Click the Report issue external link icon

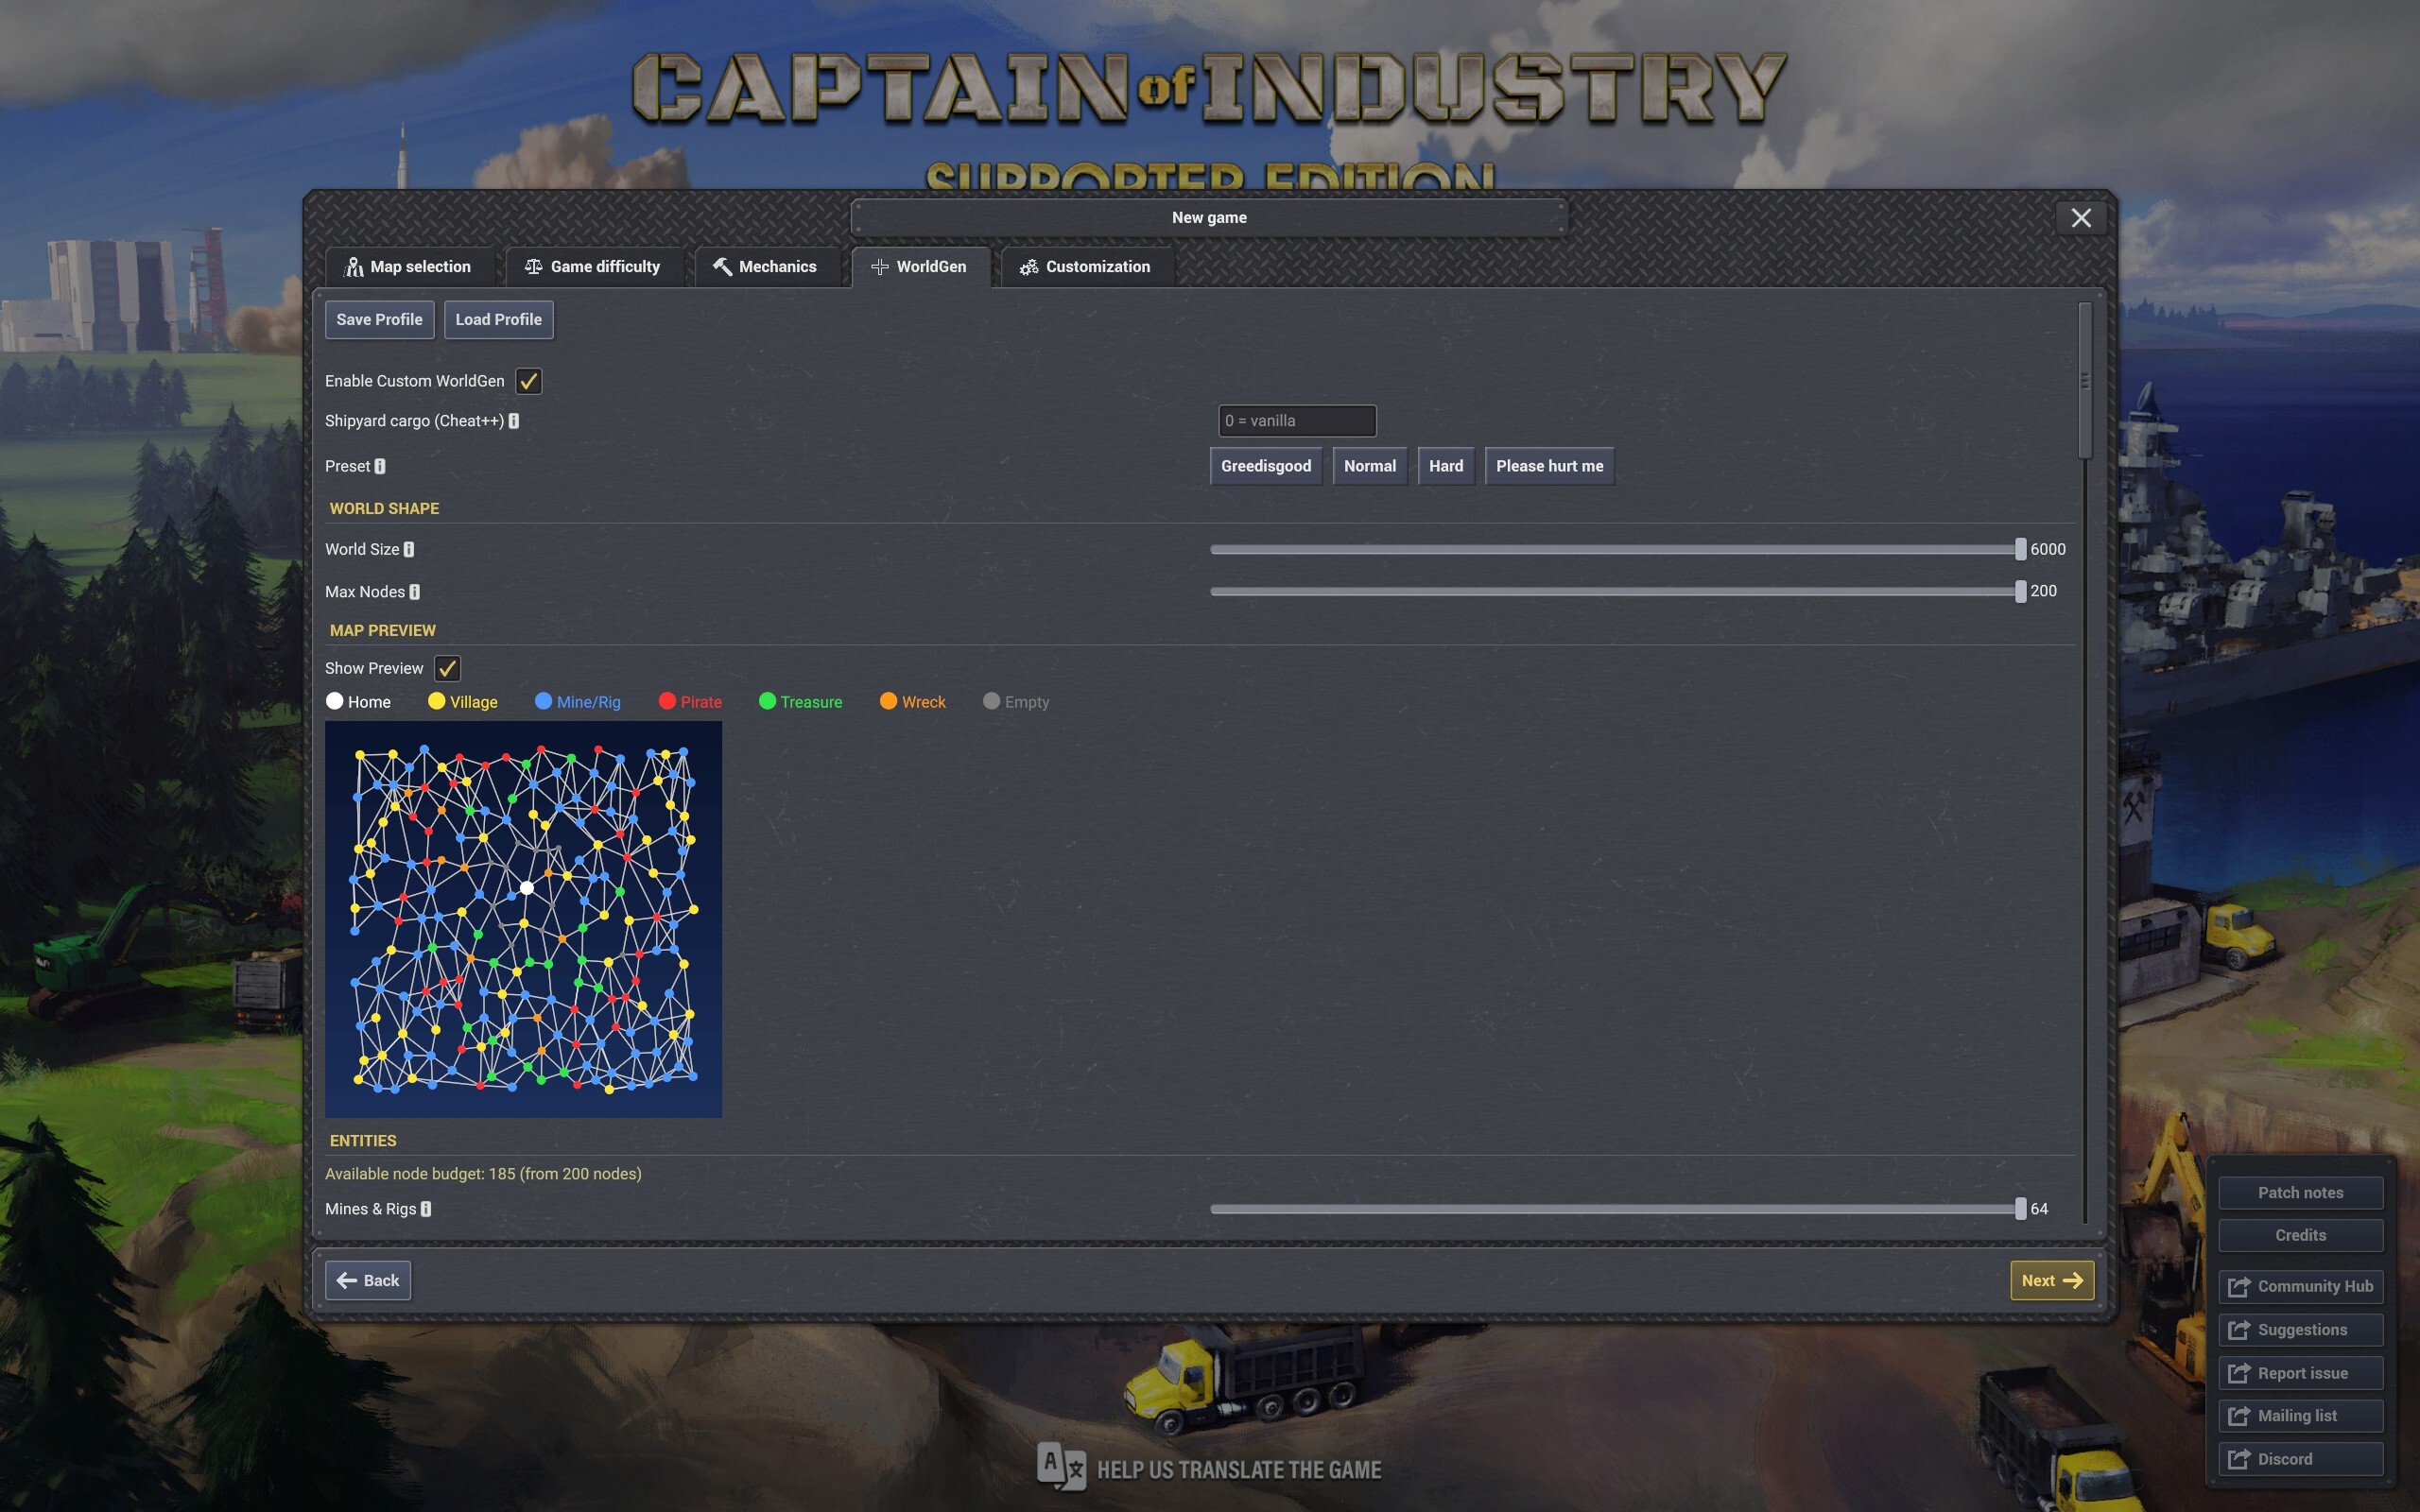(2239, 1374)
